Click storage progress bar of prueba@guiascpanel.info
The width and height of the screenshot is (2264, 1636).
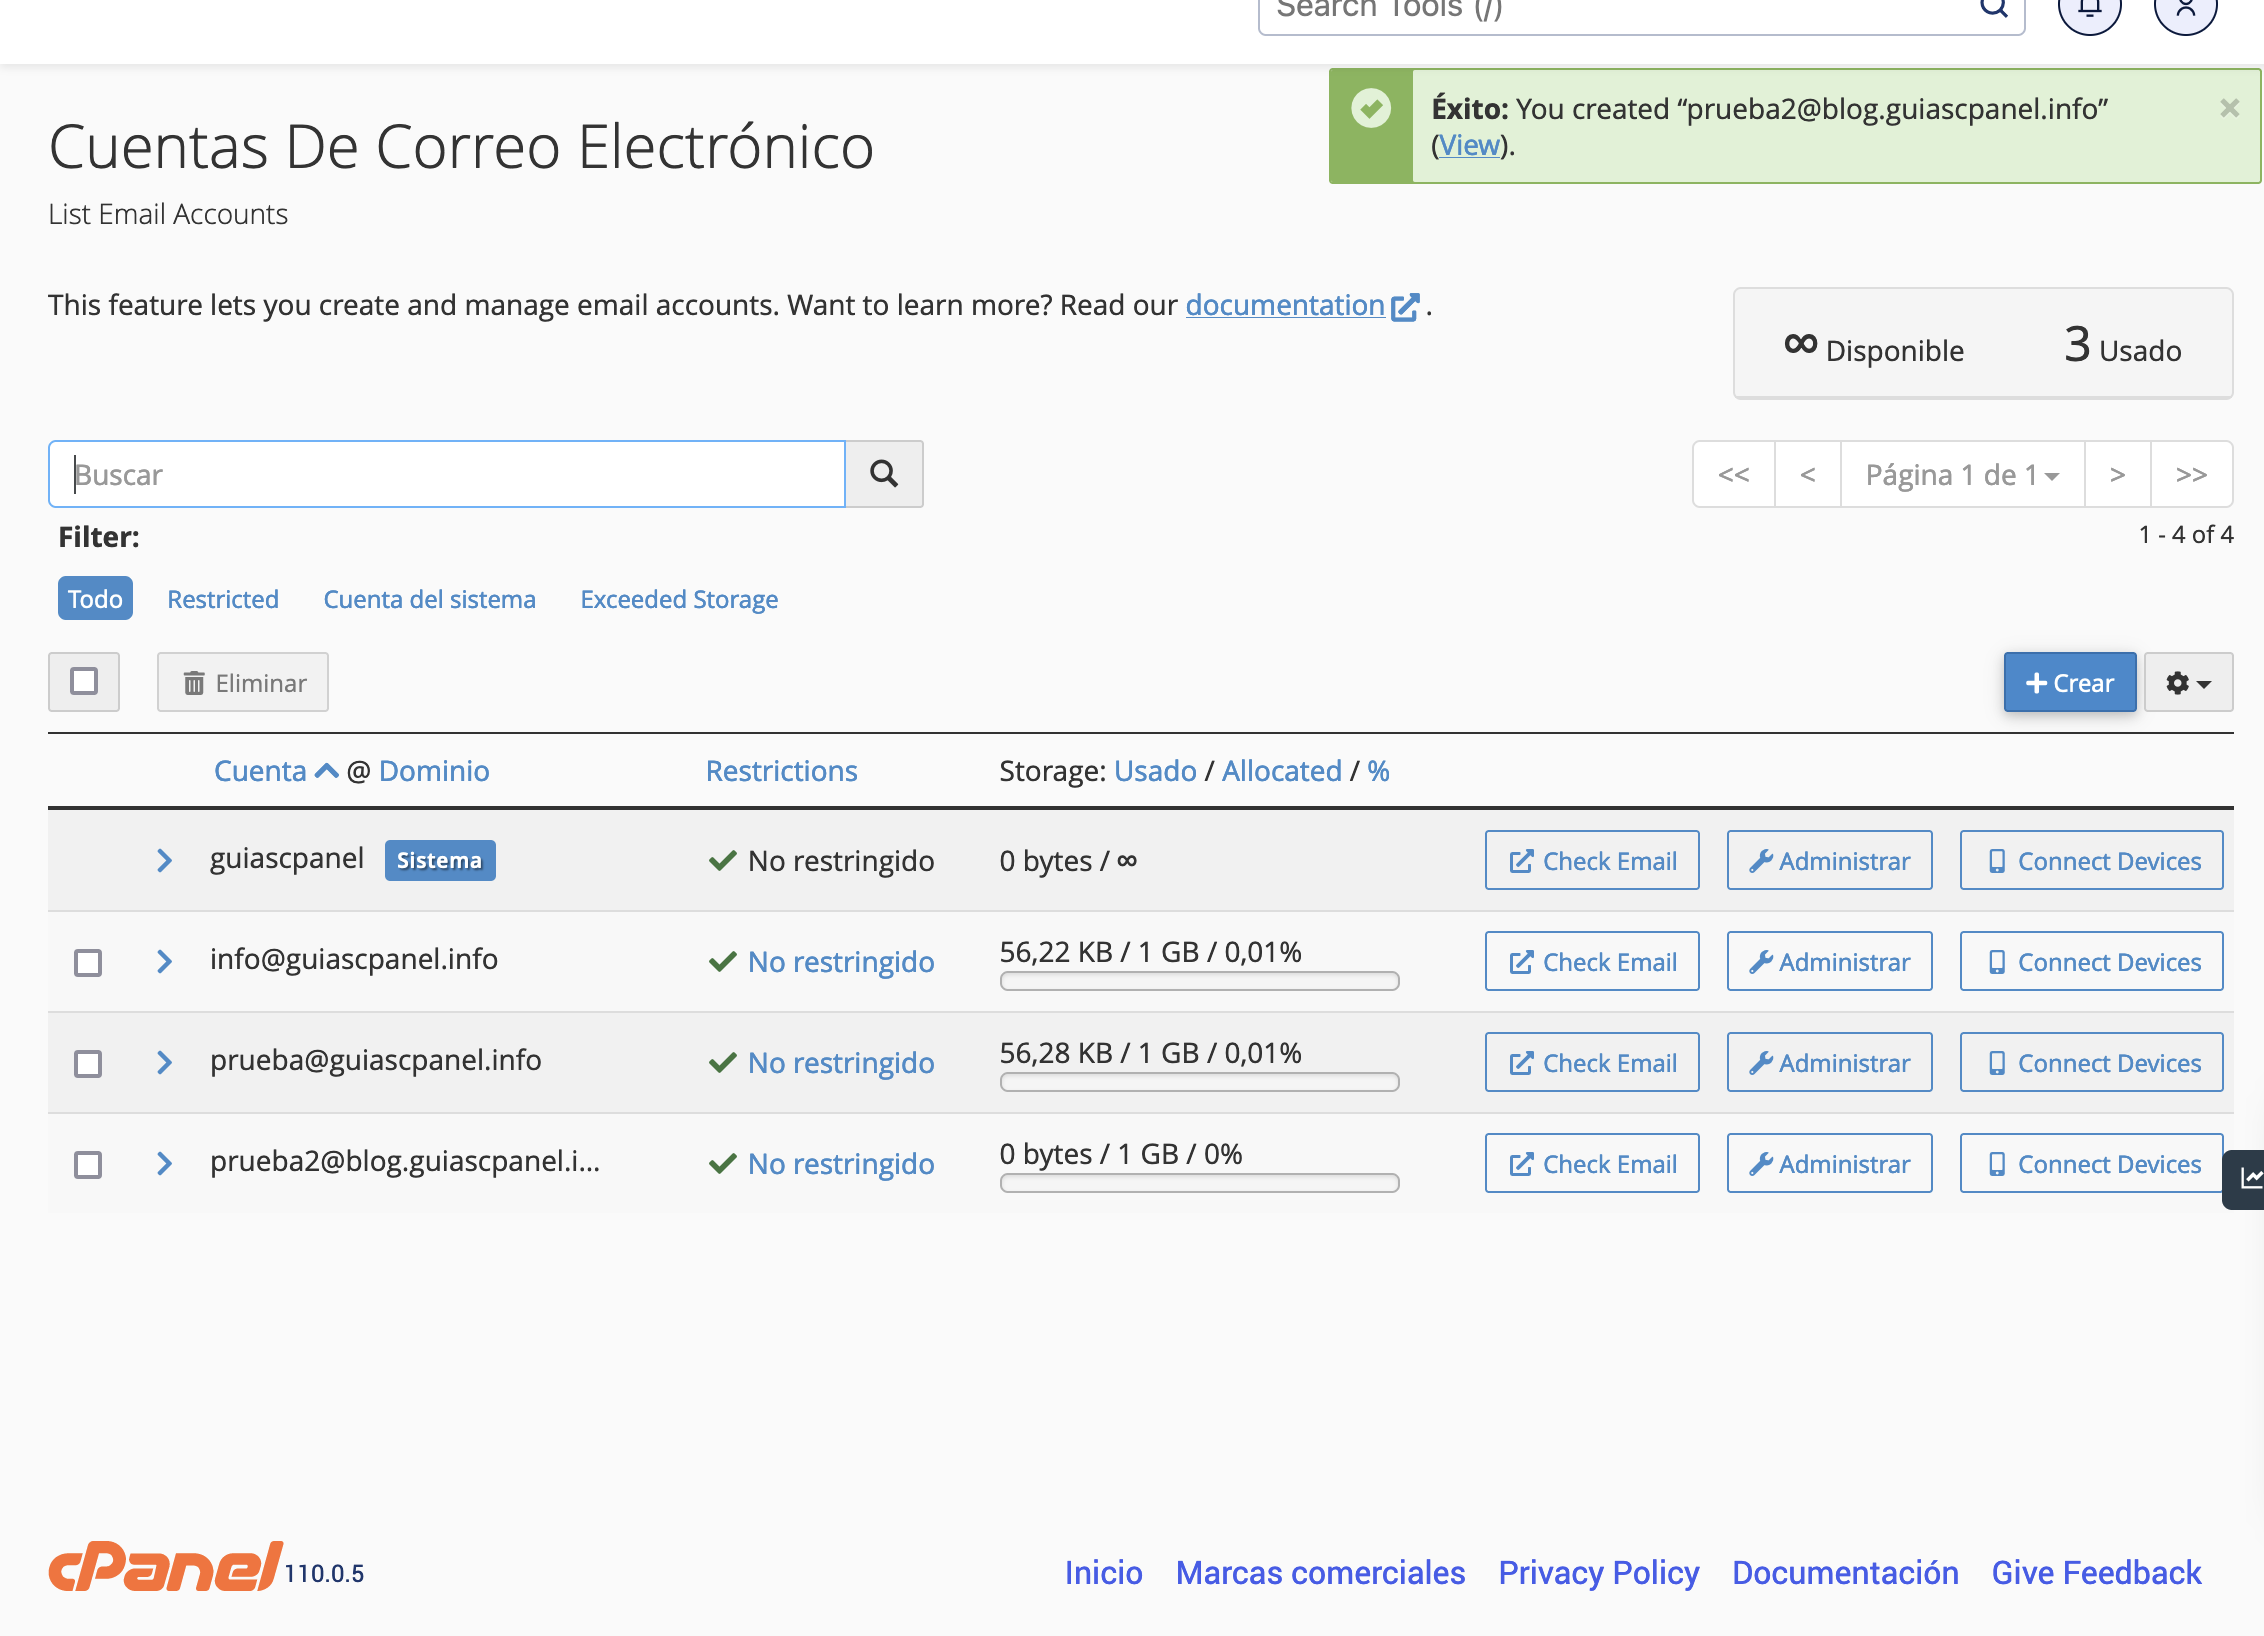(x=1199, y=1082)
